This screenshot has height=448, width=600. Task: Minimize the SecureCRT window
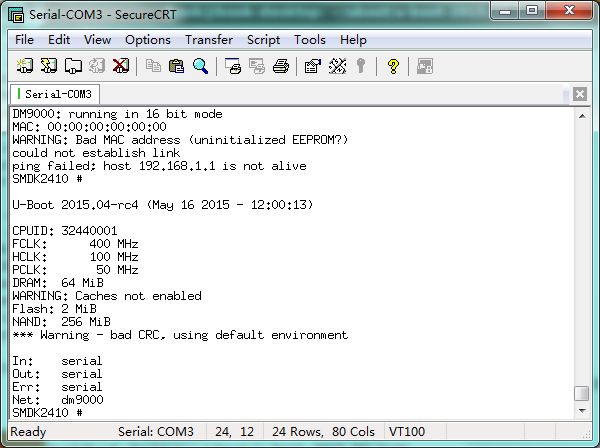(505, 11)
